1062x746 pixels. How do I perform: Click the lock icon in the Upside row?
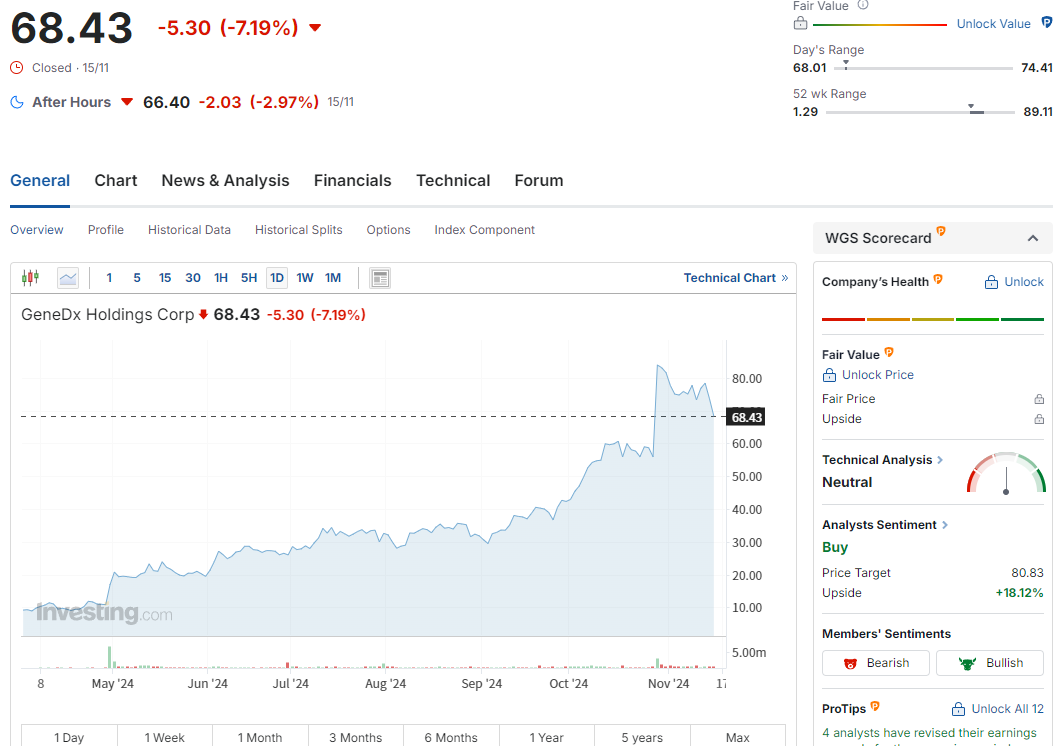click(x=1039, y=419)
